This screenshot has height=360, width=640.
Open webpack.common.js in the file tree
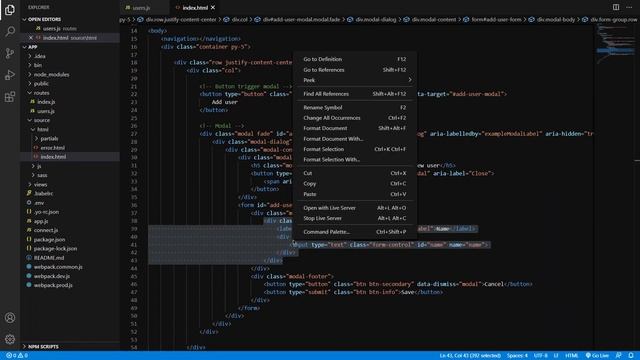58,267
